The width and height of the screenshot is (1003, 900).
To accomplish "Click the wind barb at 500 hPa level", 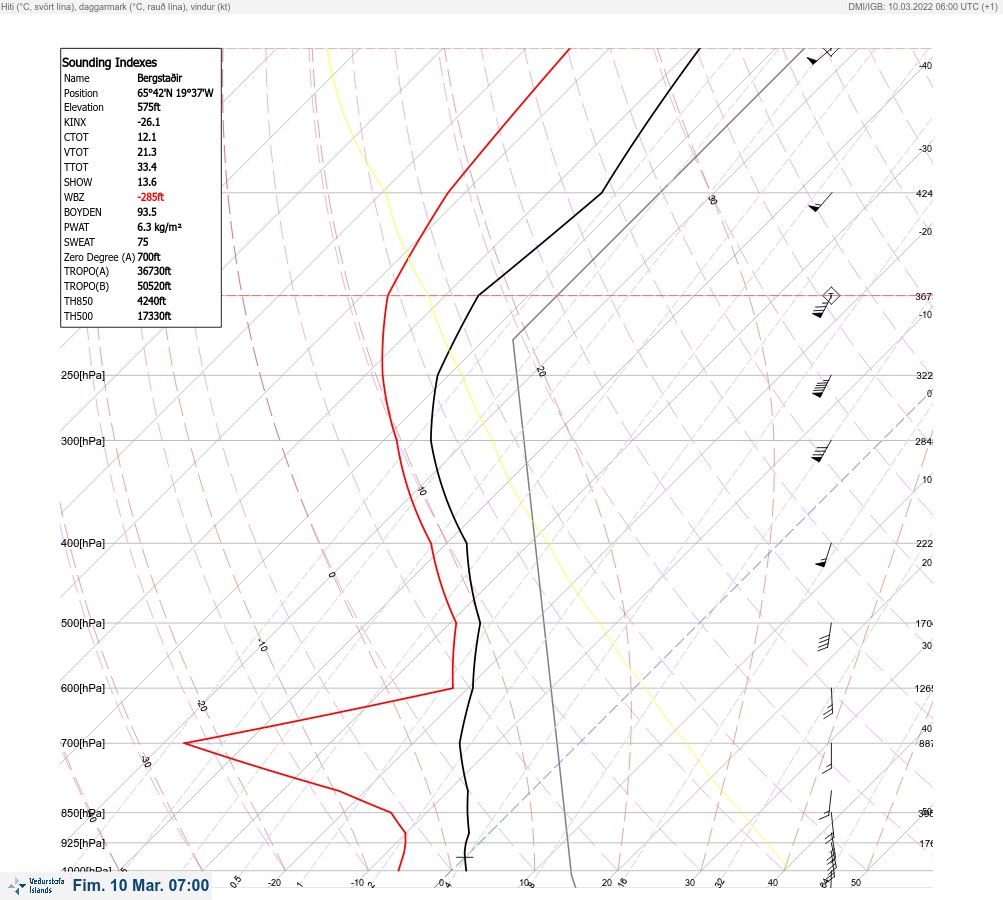I will pyautogui.click(x=825, y=637).
